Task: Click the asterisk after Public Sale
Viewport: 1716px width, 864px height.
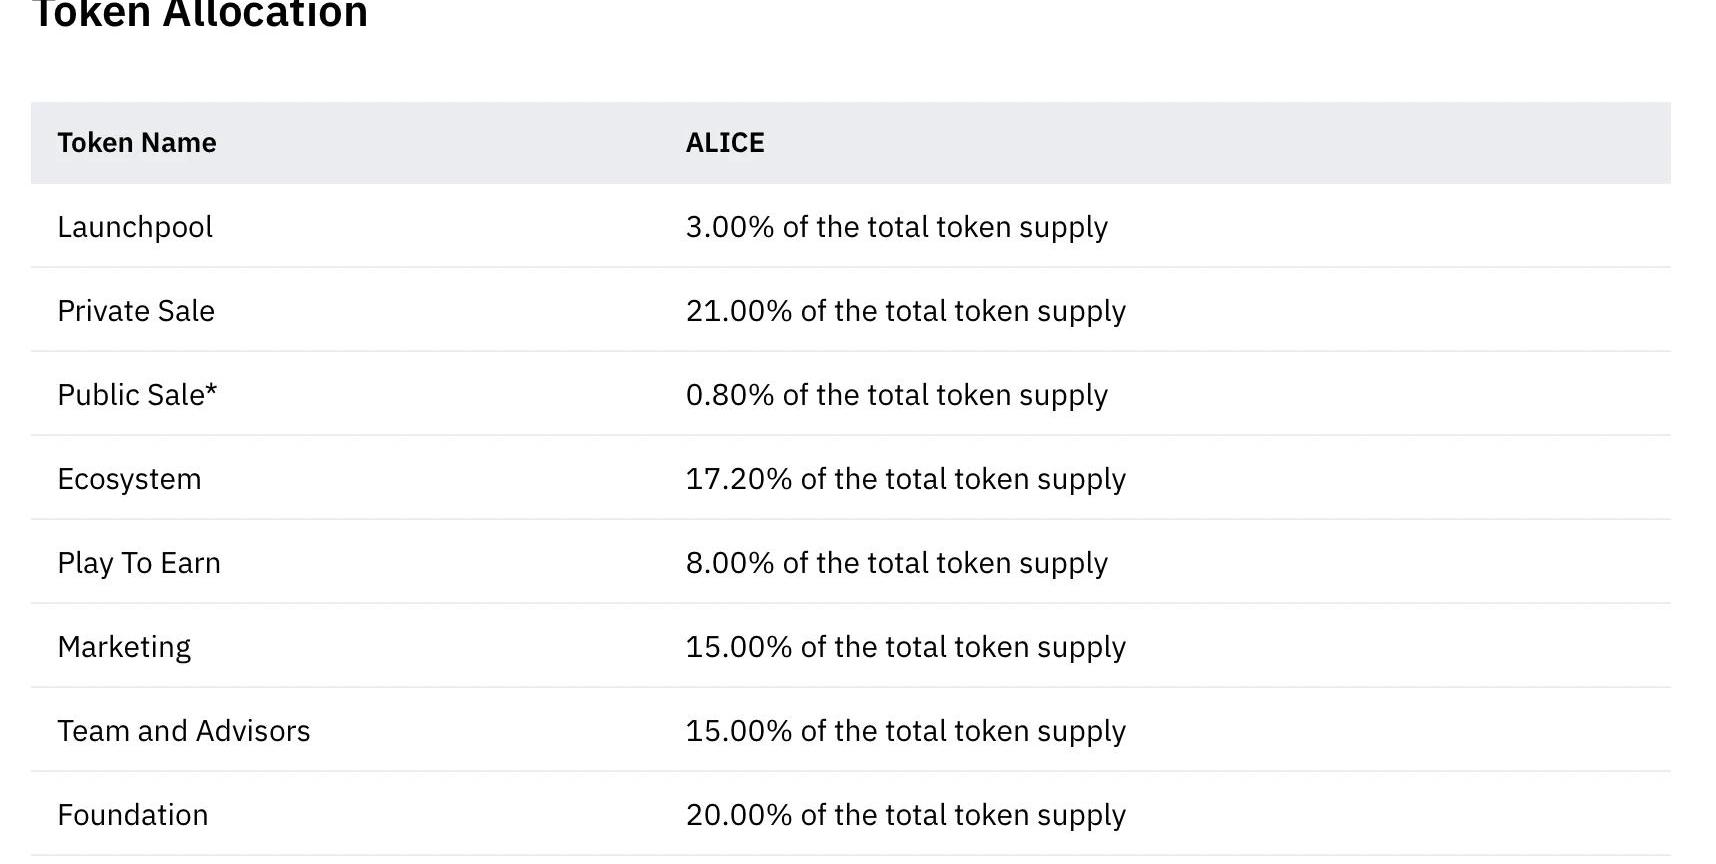Action: pyautogui.click(x=211, y=389)
